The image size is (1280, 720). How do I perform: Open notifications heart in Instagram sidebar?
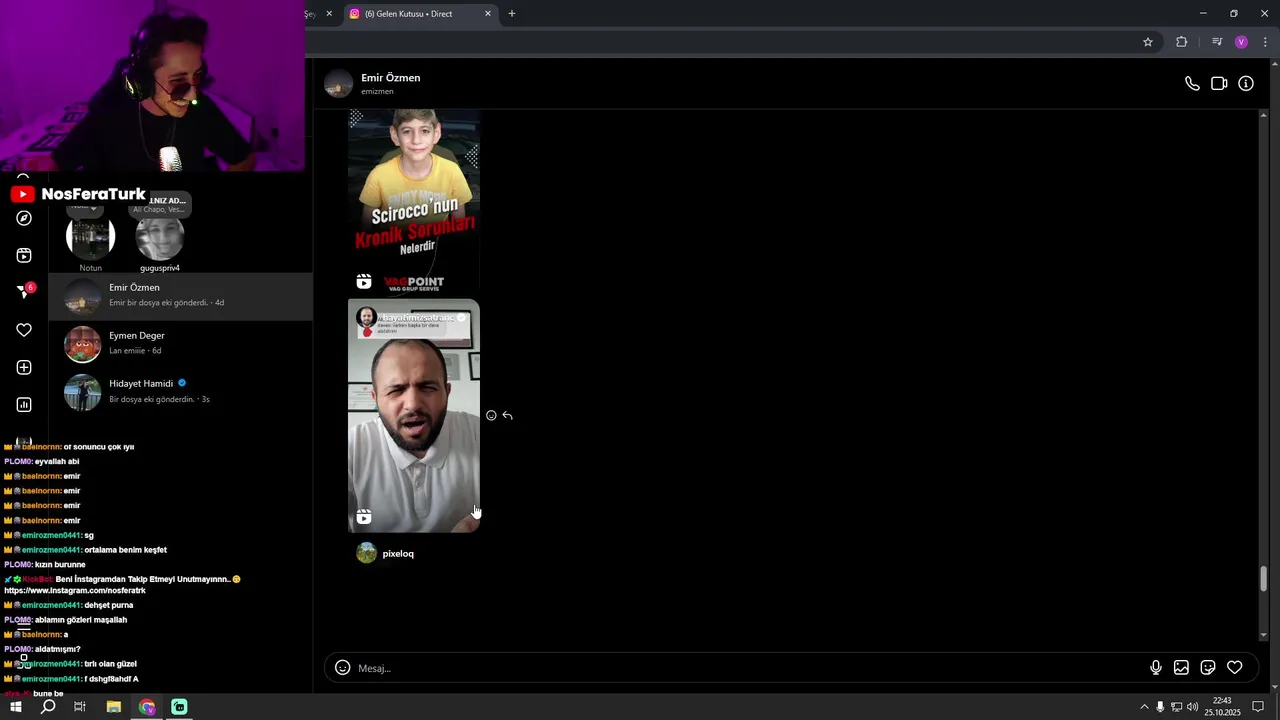(x=24, y=330)
